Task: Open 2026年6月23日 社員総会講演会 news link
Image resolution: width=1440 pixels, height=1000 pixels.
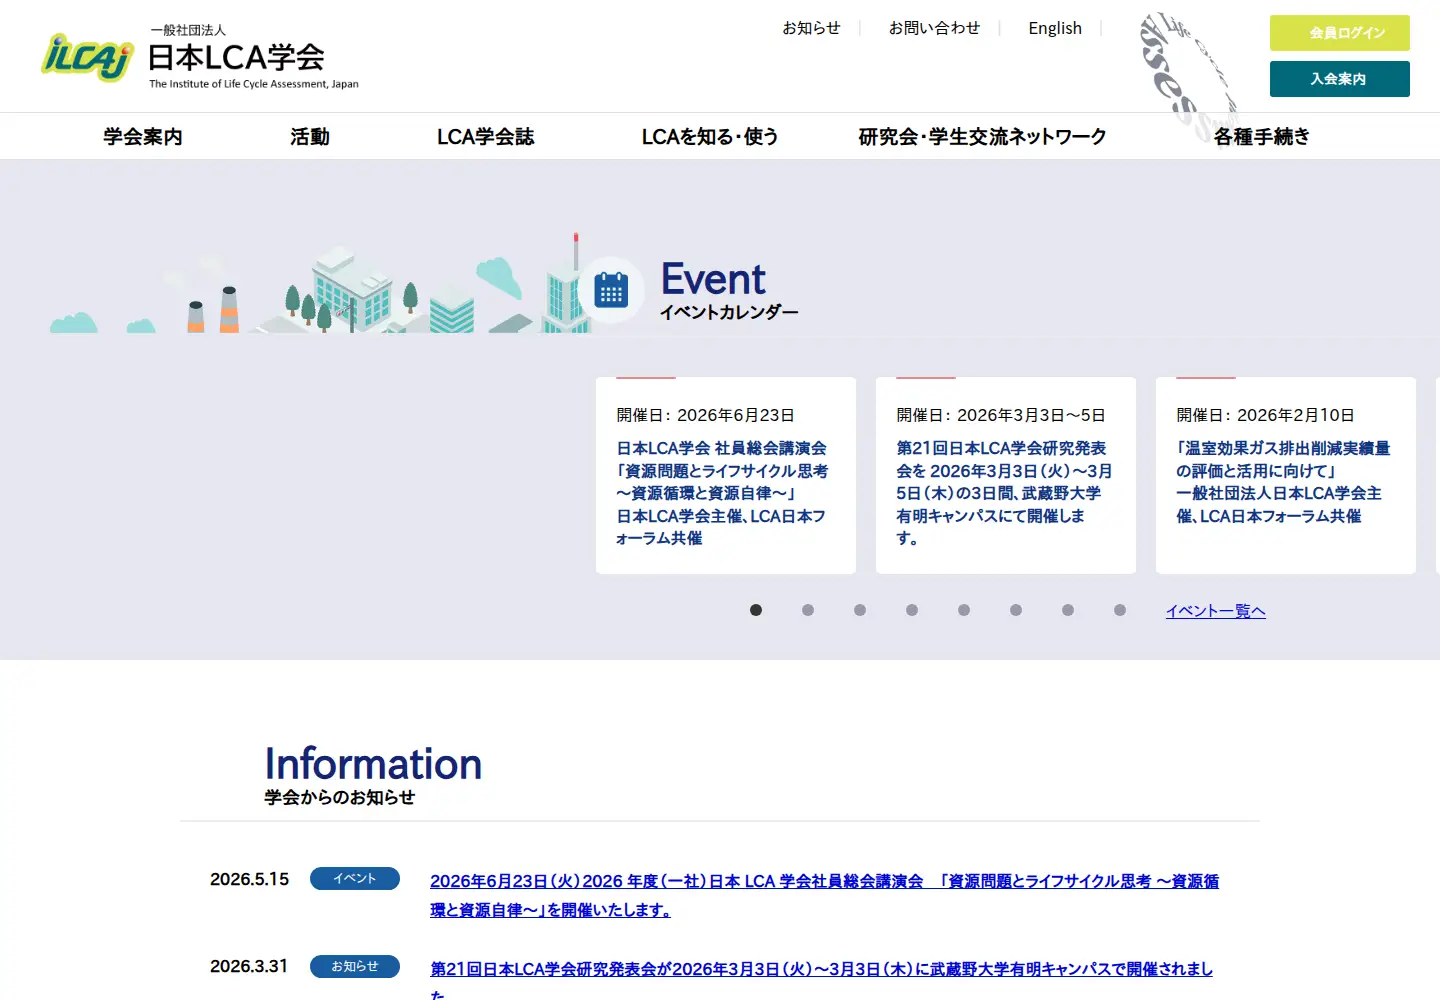Action: [x=825, y=895]
